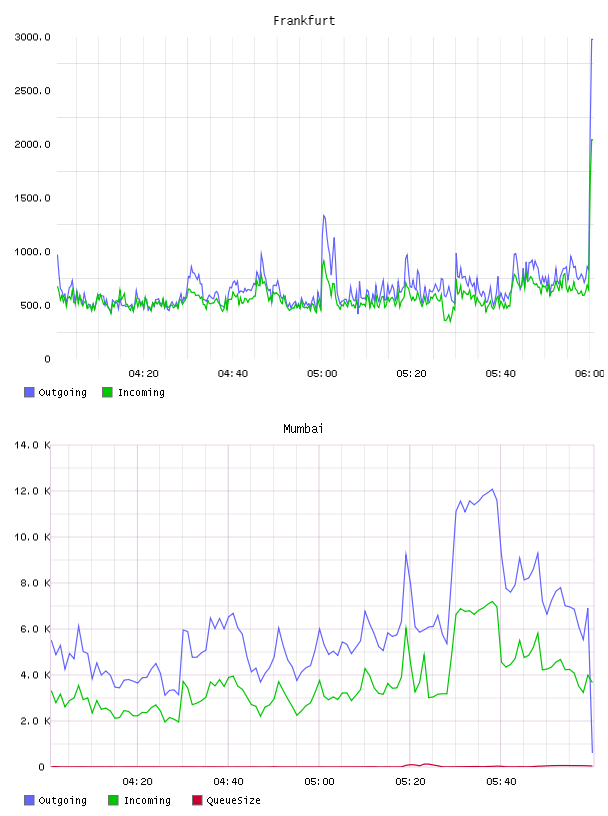Click the 04:40 time label in Mumbai chart

[229, 782]
